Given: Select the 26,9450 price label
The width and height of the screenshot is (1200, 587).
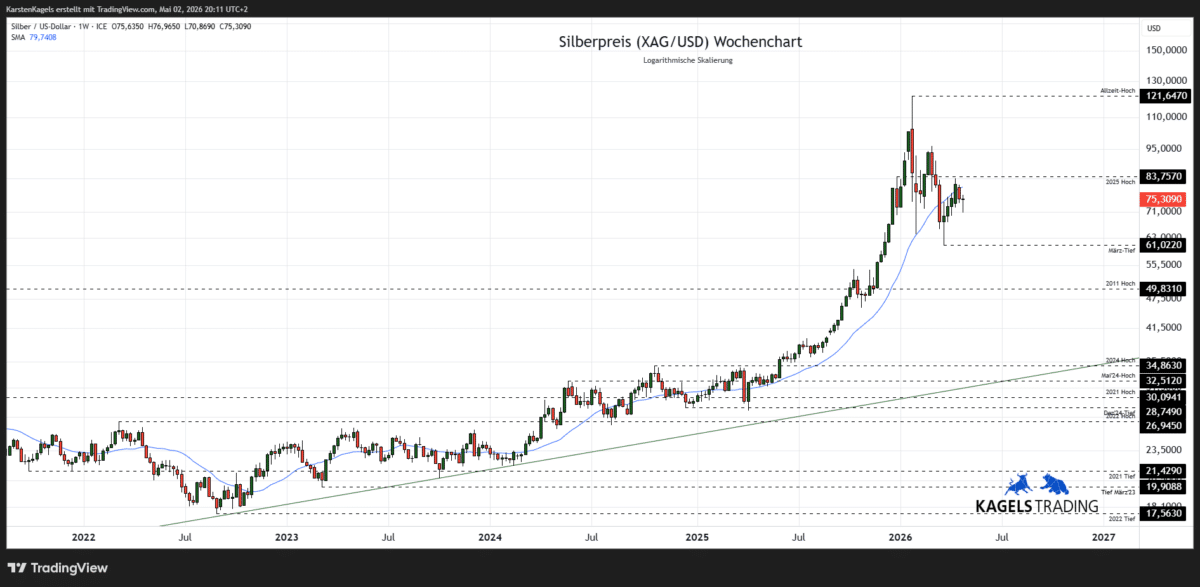Looking at the screenshot, I should 1165,425.
